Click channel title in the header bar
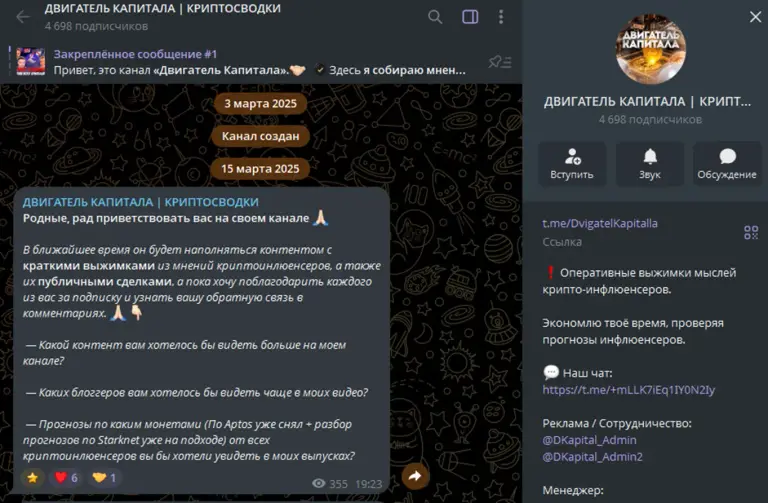Screen dimensions: 768x503 pos(163,9)
